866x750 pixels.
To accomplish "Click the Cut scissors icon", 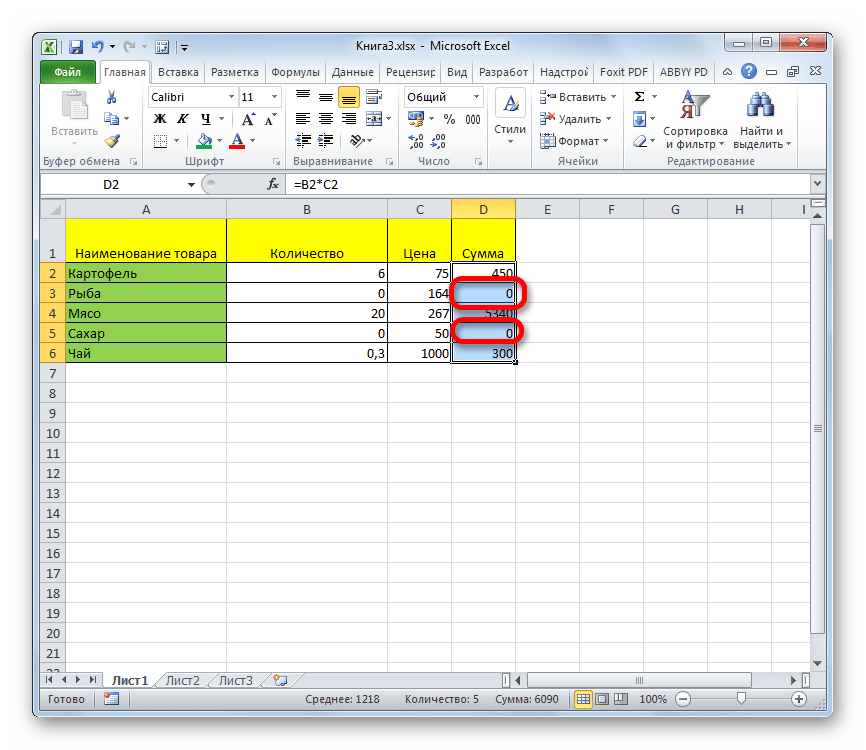I will [x=111, y=97].
